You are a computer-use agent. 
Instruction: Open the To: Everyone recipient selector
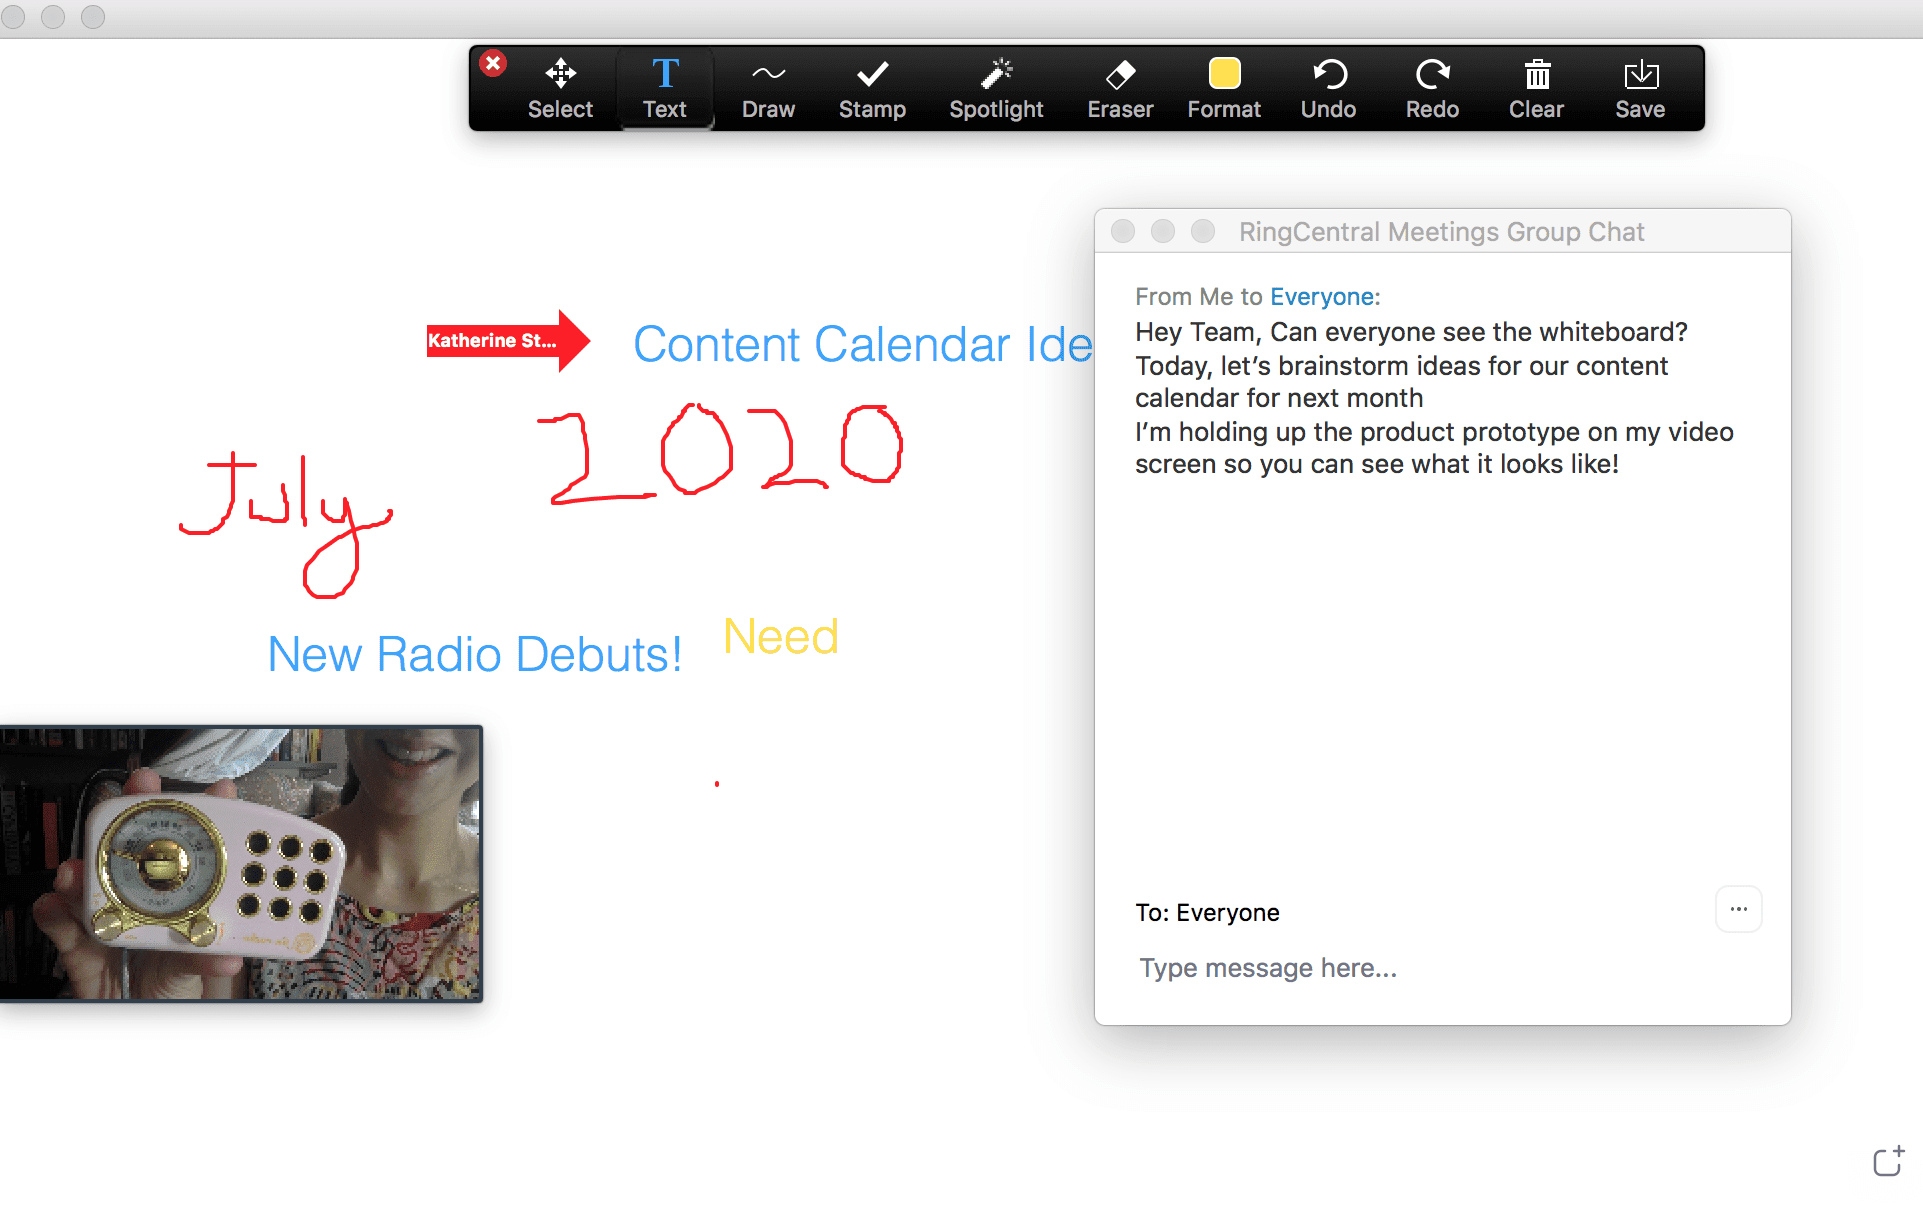coord(1207,913)
